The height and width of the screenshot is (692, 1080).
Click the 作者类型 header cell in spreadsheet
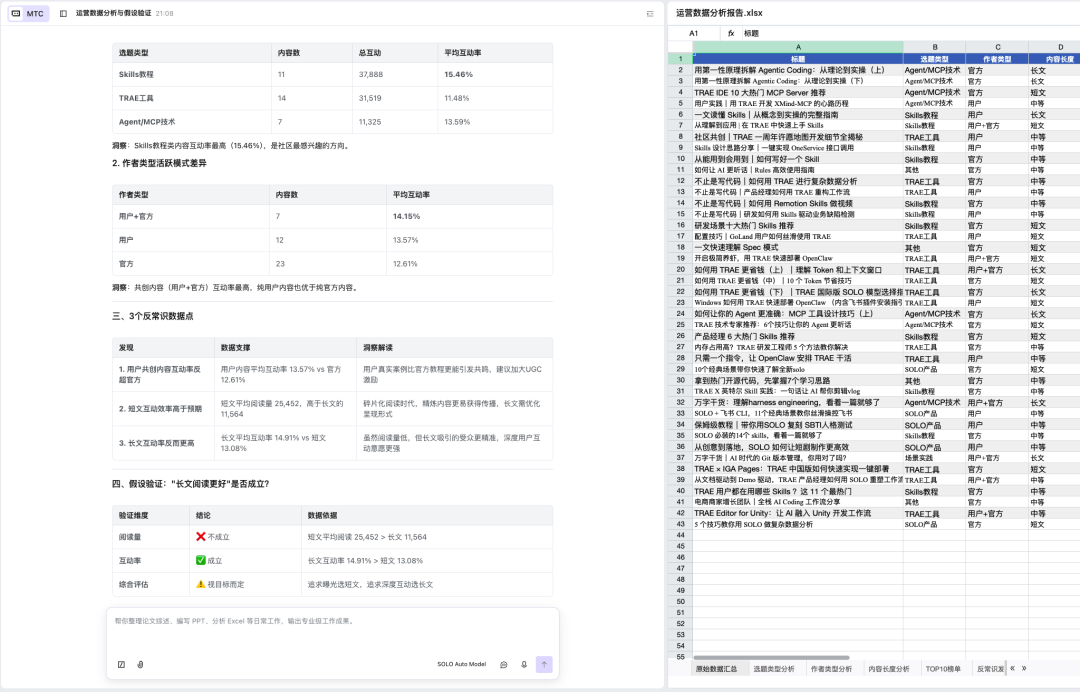coord(997,59)
